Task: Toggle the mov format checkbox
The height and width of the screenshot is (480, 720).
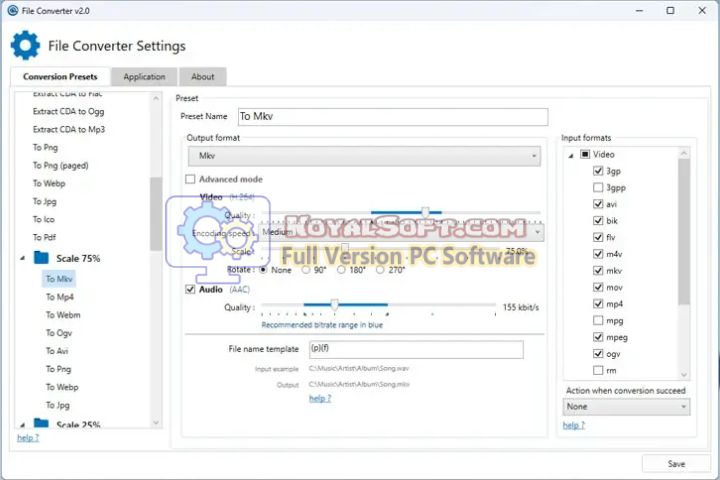Action: pyautogui.click(x=598, y=287)
